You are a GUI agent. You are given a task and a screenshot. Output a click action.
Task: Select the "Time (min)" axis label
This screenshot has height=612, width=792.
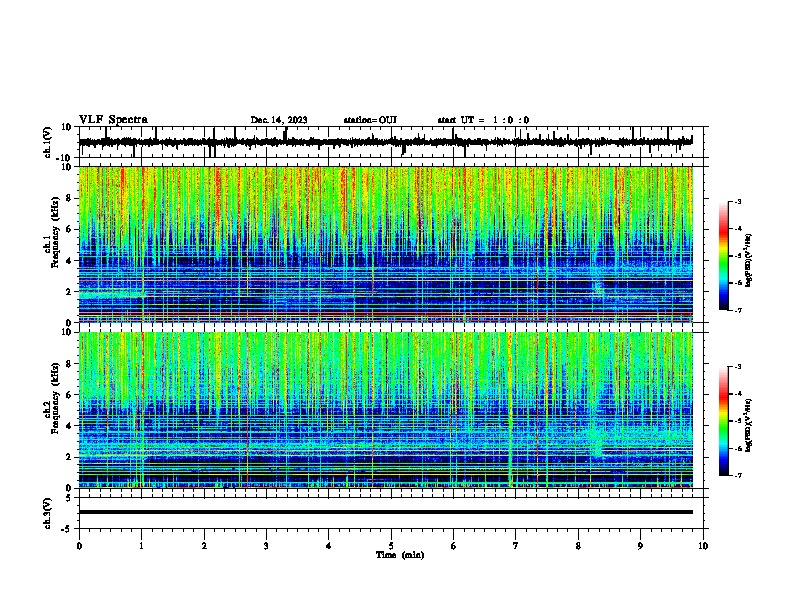(400, 555)
